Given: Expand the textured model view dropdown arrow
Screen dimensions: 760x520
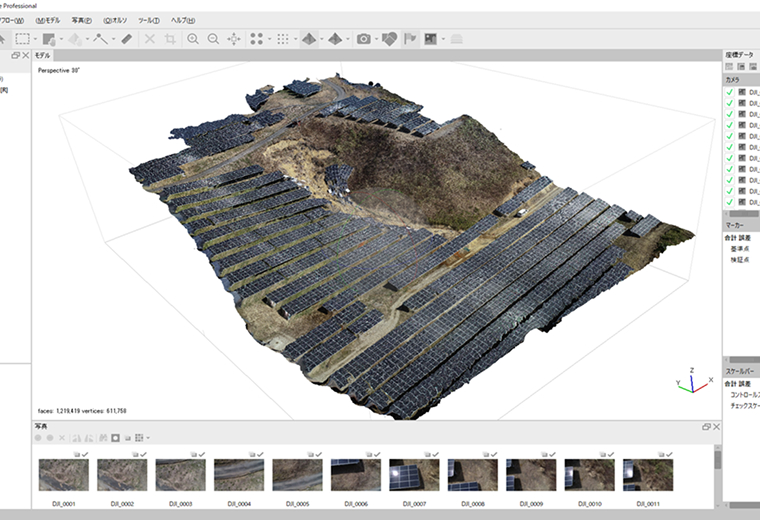Looking at the screenshot, I should [x=321, y=39].
